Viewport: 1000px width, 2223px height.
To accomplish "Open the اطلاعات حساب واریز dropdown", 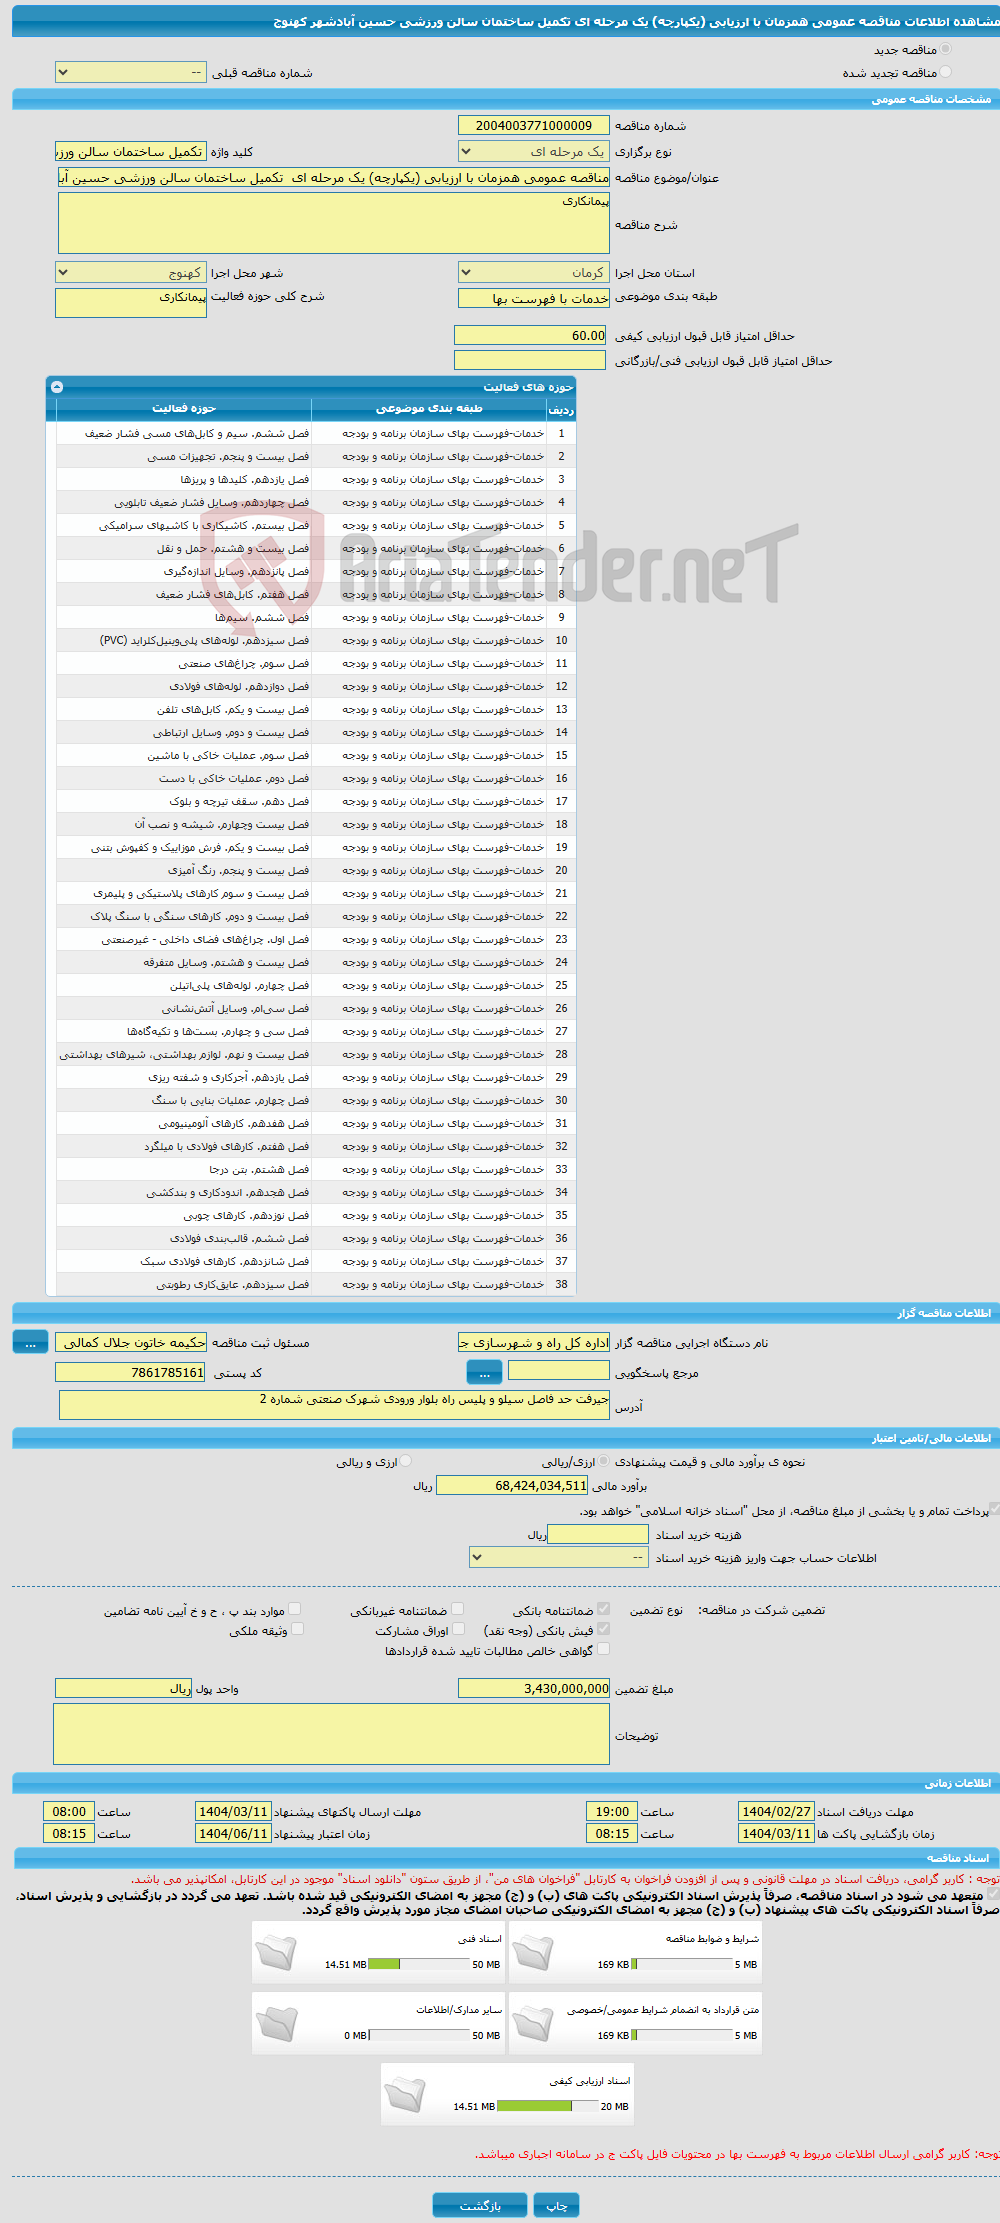I will 559,1557.
